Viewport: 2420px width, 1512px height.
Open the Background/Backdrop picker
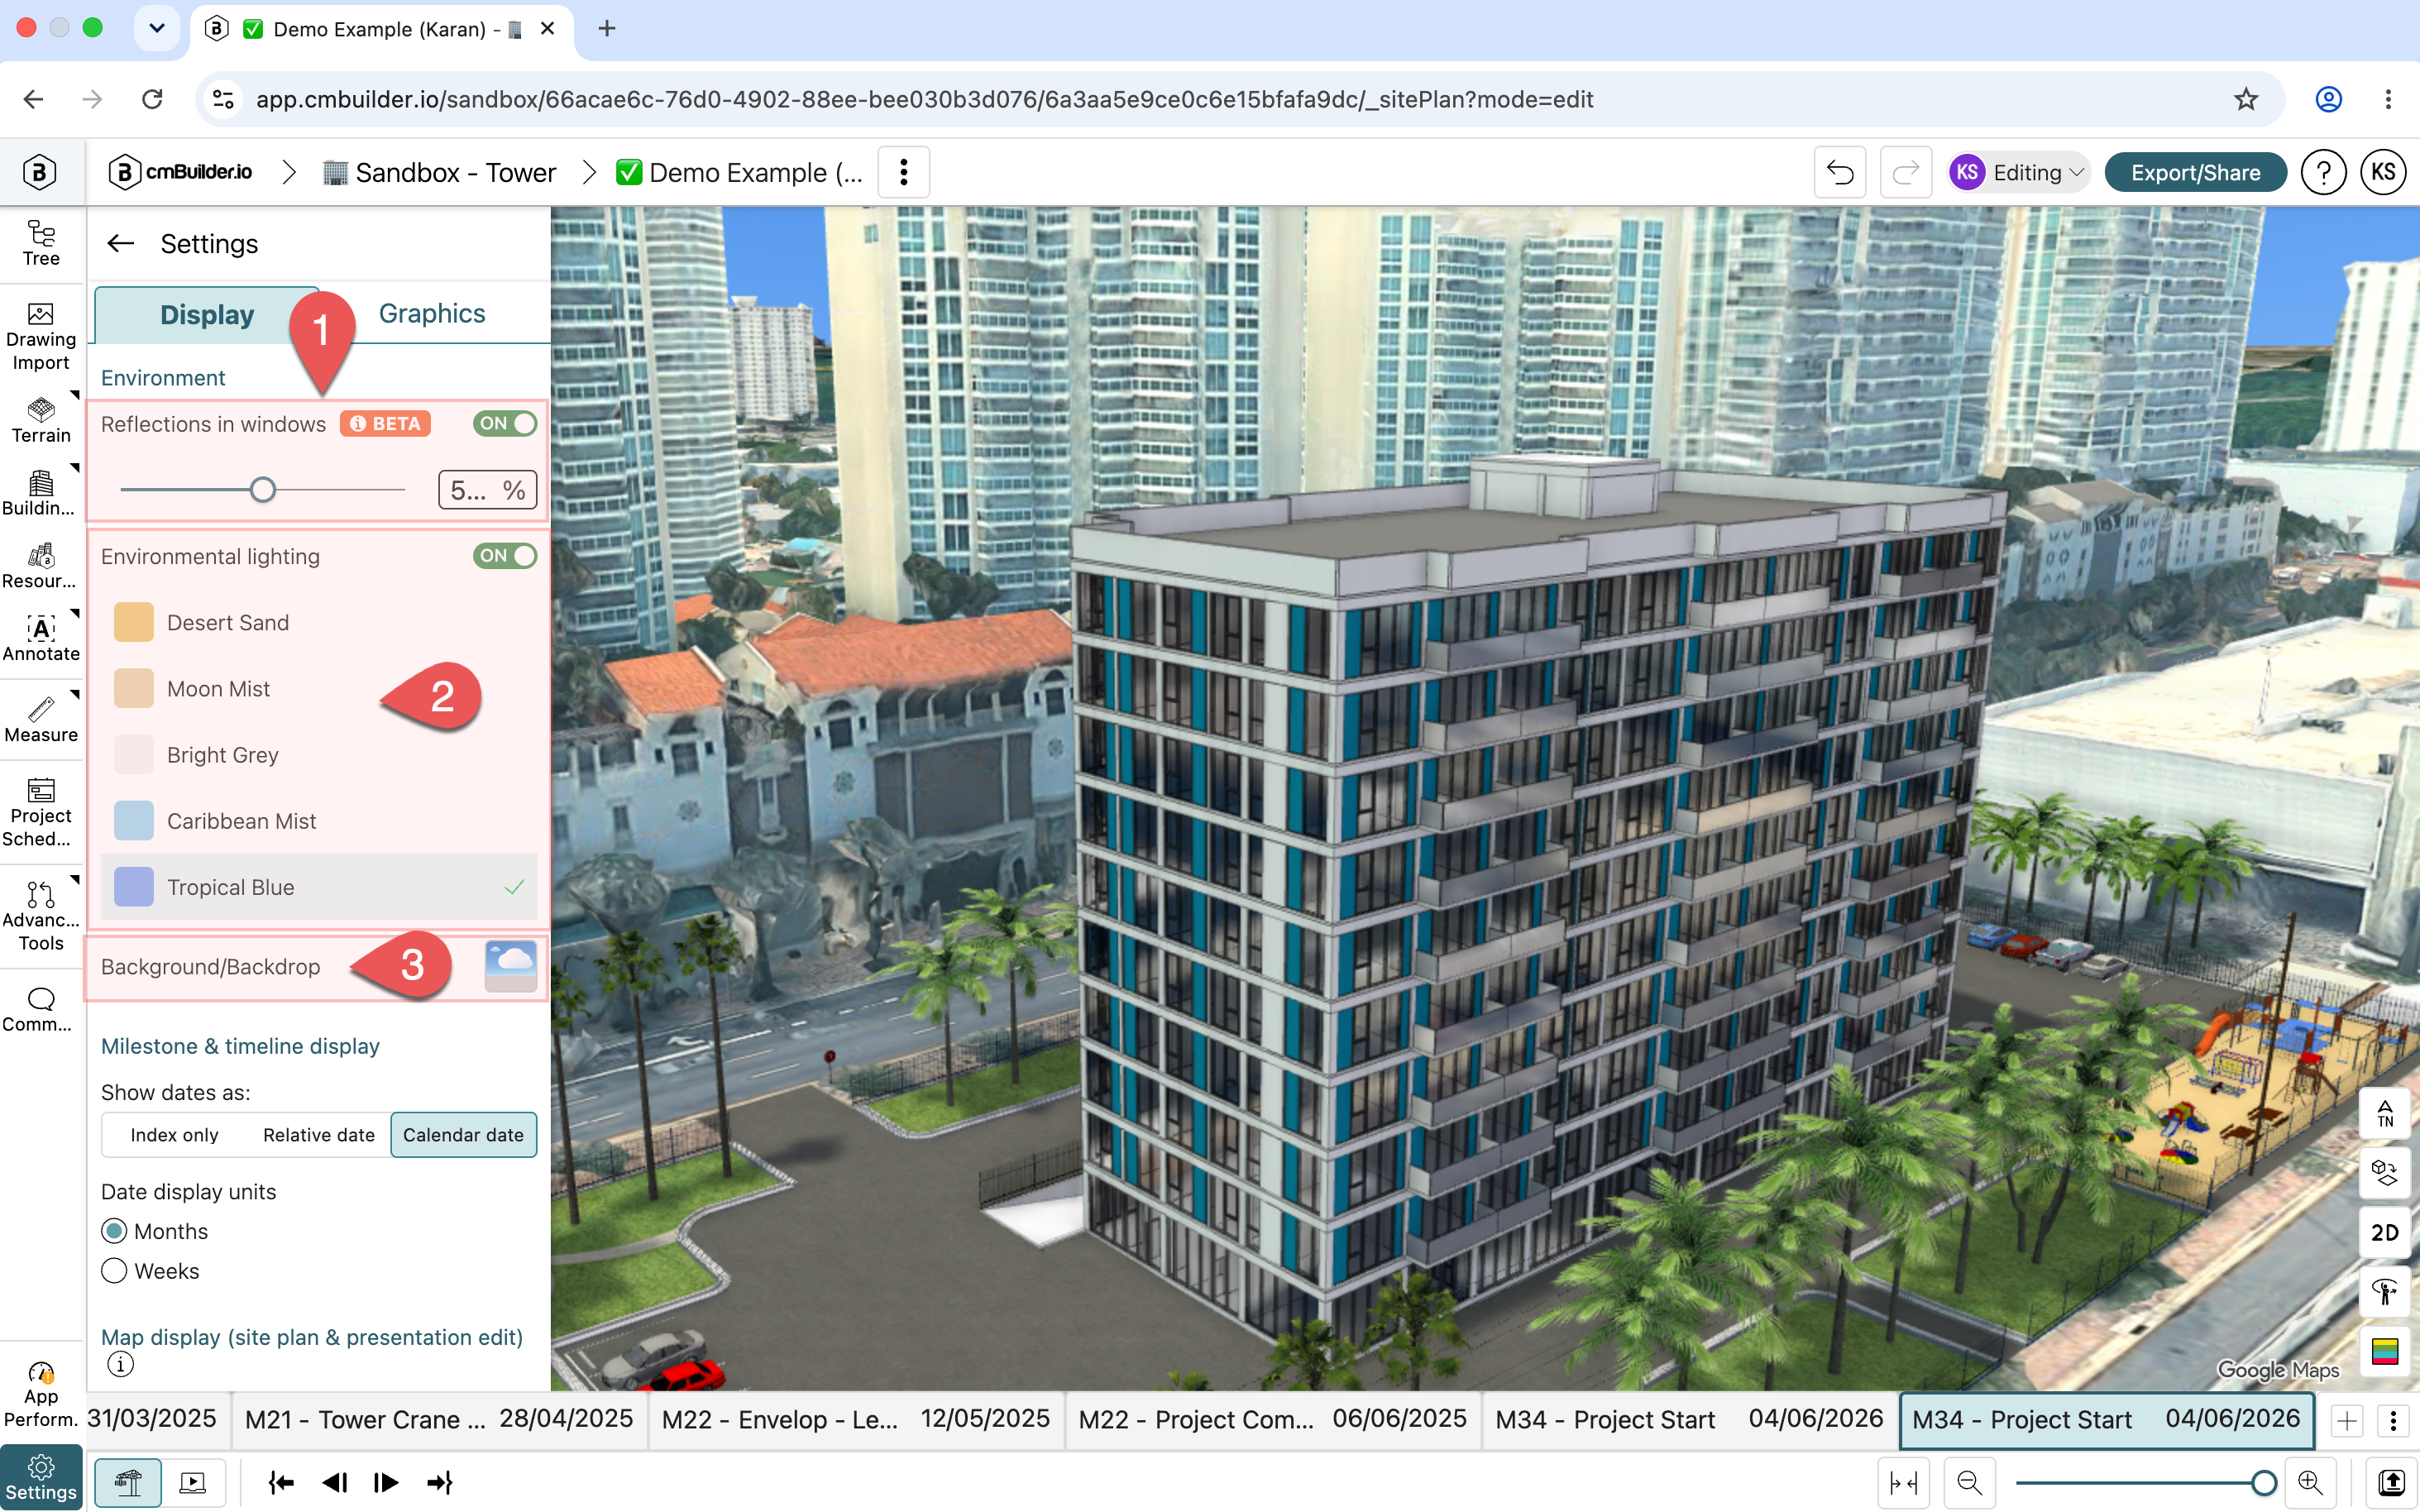pyautogui.click(x=510, y=966)
